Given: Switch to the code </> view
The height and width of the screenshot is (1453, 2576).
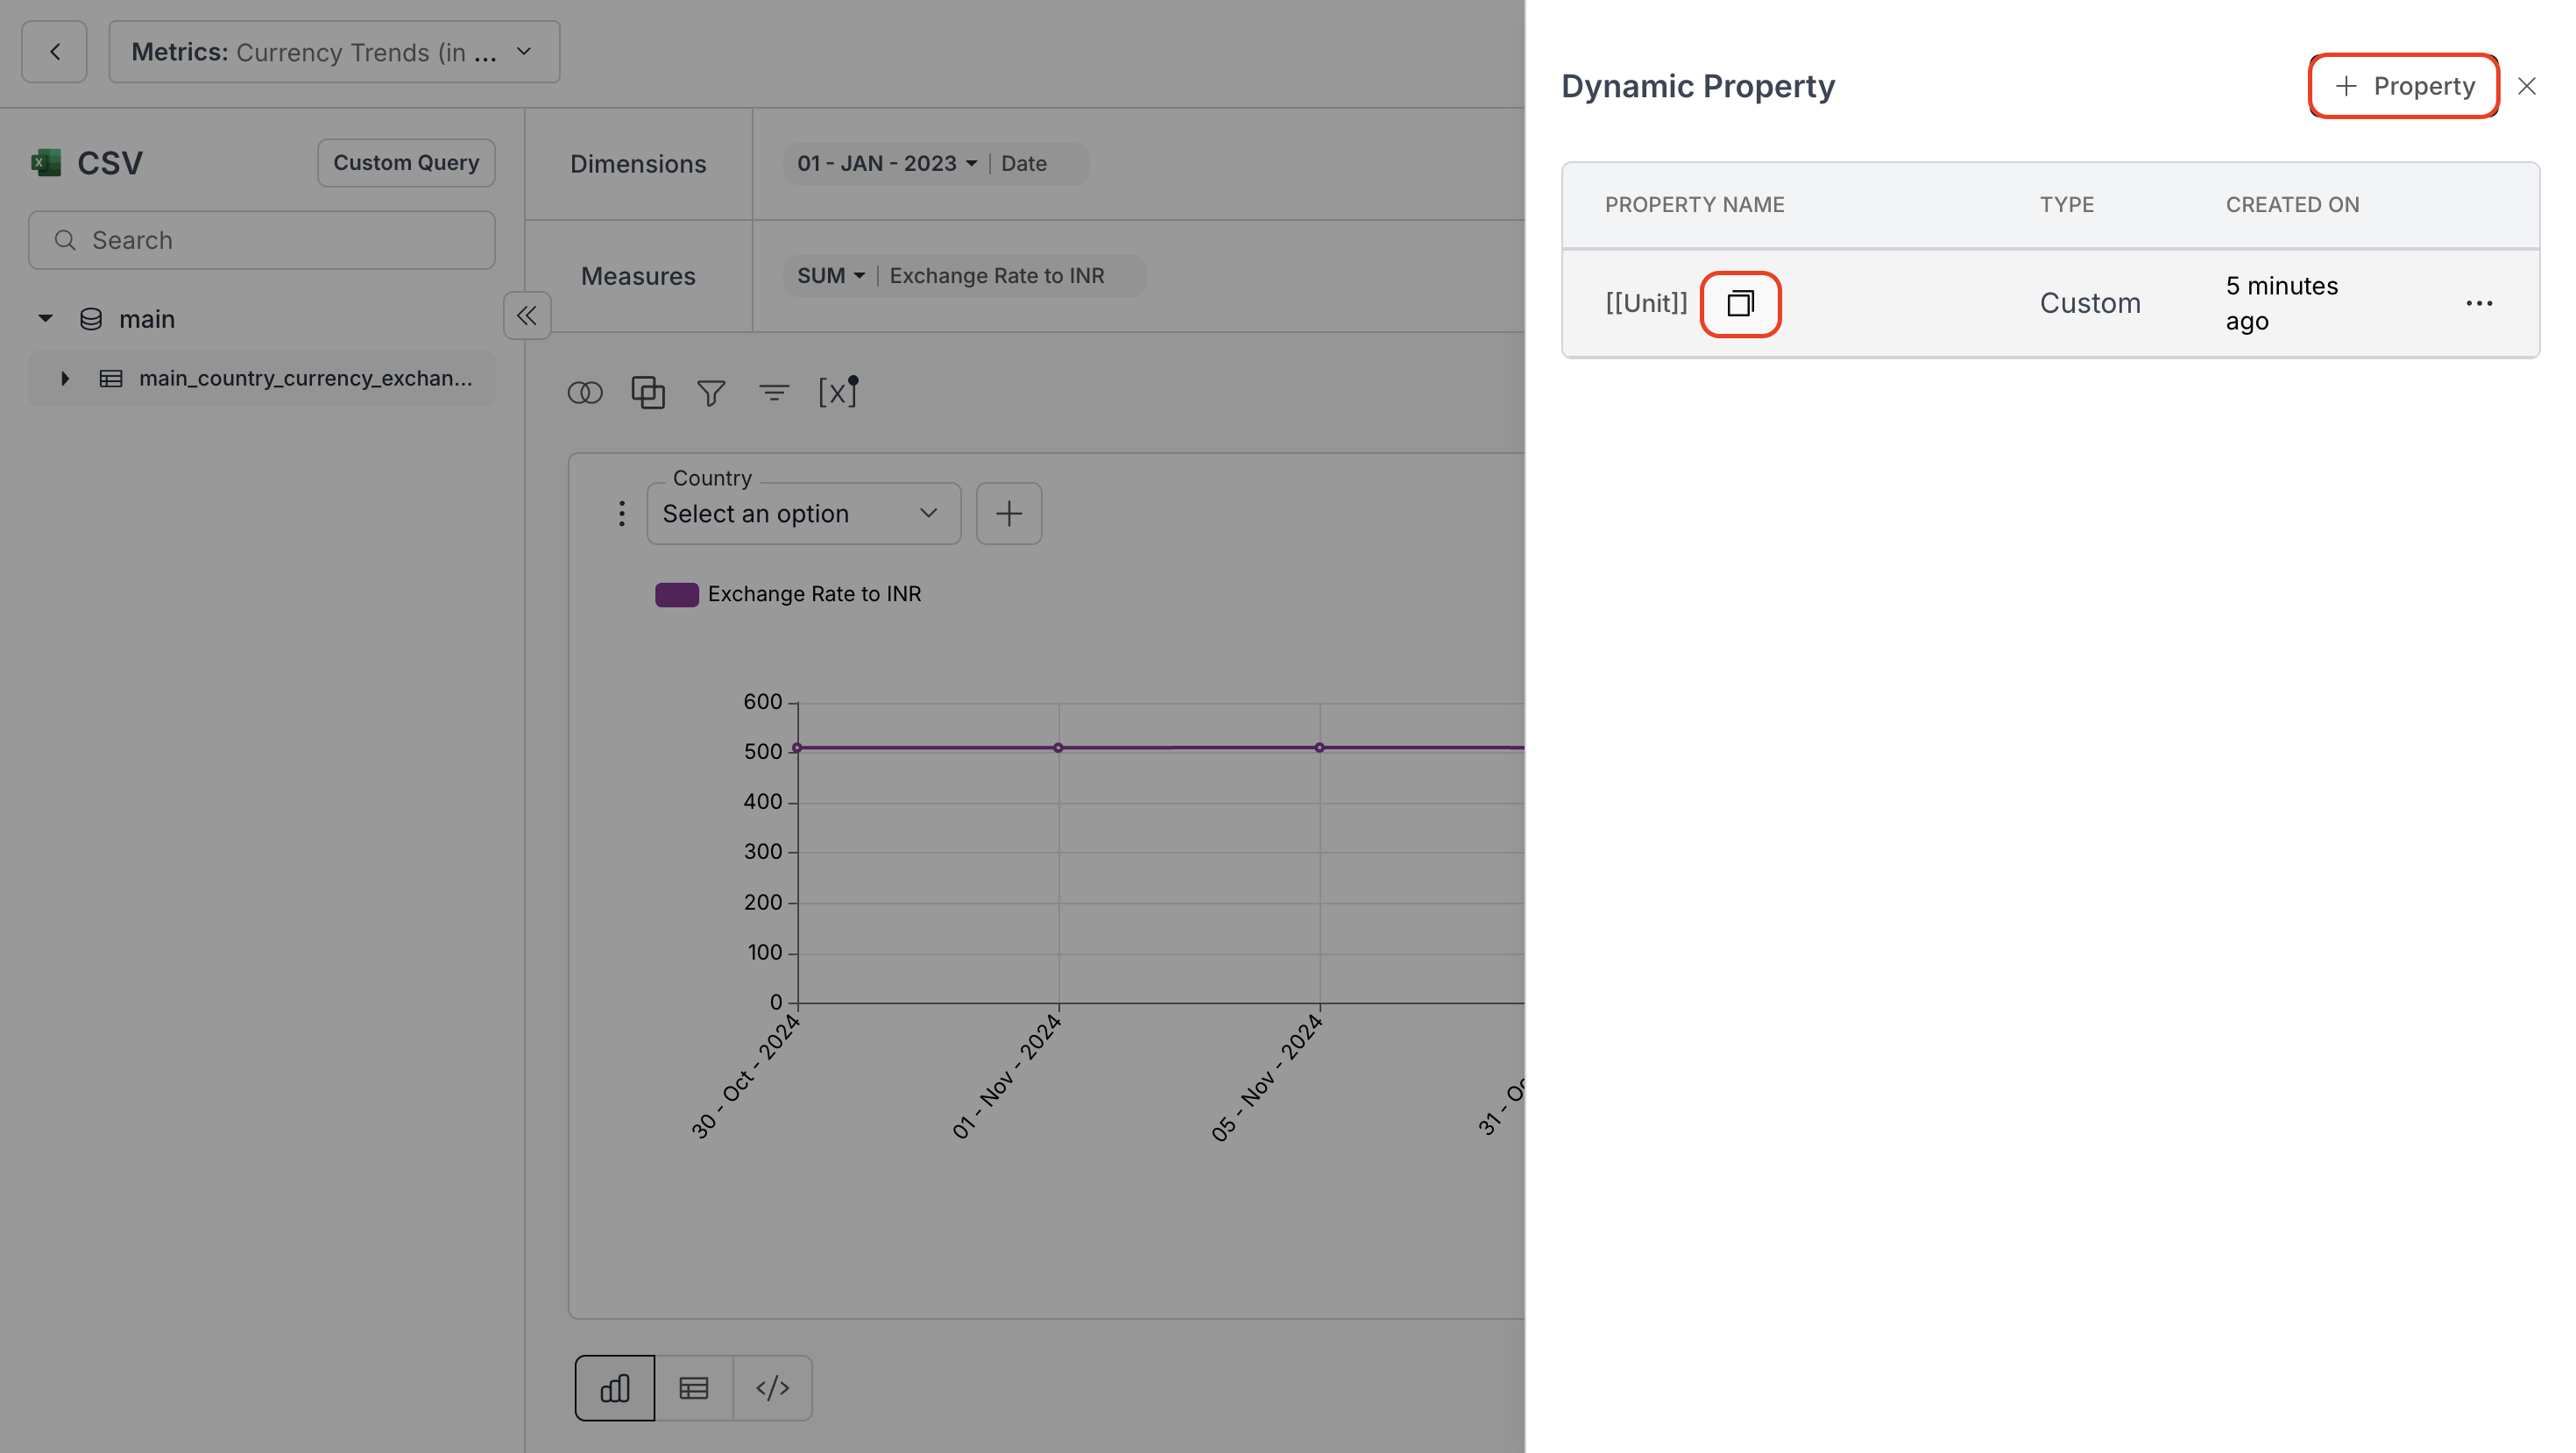Looking at the screenshot, I should [773, 1387].
